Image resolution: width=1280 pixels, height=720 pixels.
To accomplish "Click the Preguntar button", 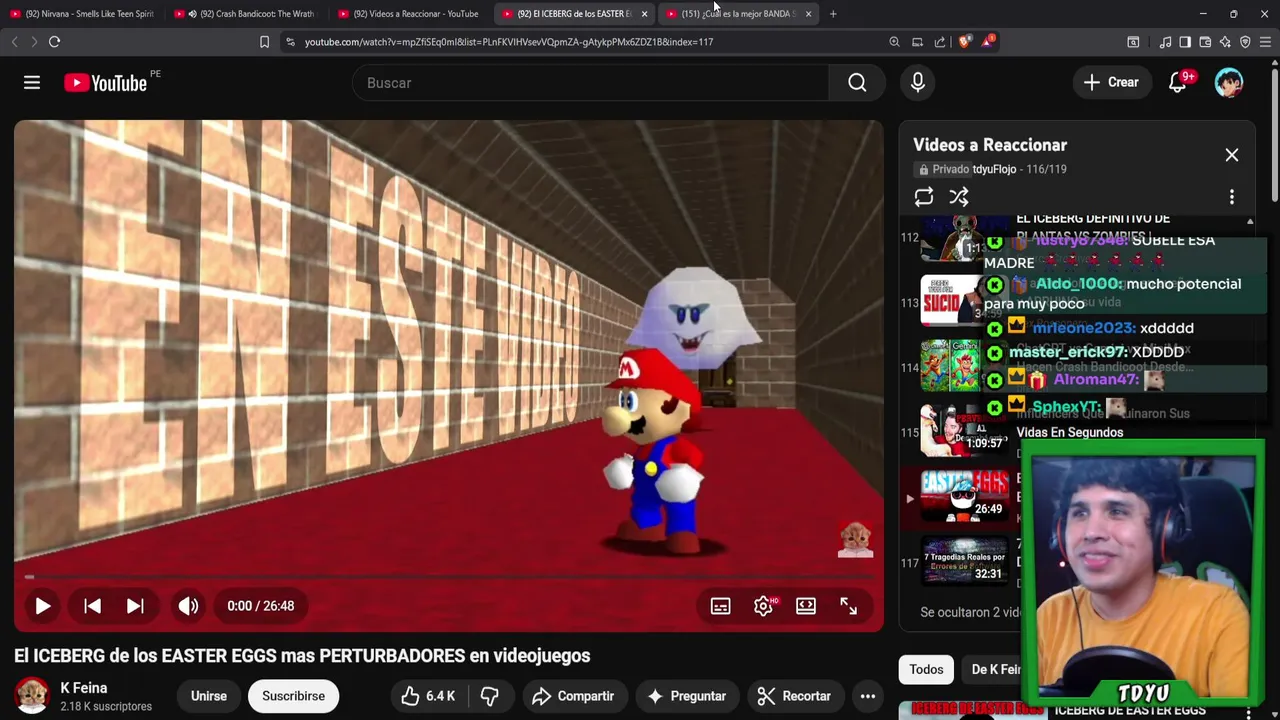I will (x=686, y=696).
